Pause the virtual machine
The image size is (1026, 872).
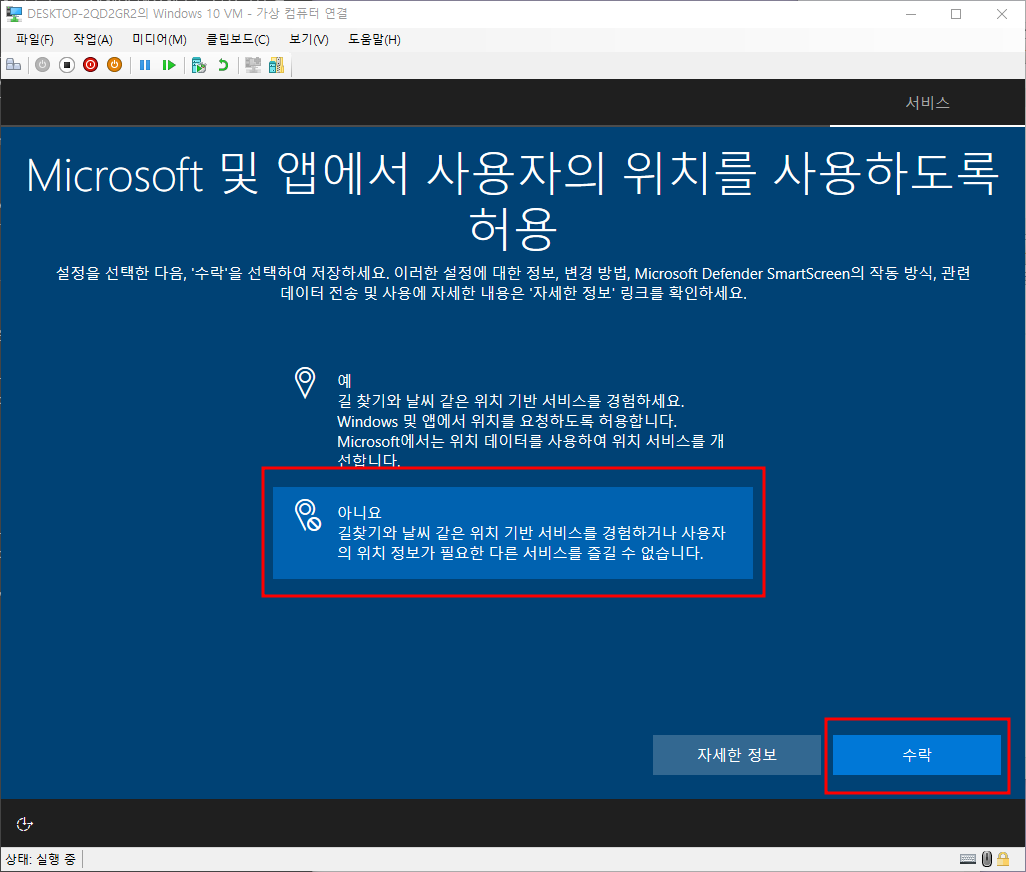145,65
